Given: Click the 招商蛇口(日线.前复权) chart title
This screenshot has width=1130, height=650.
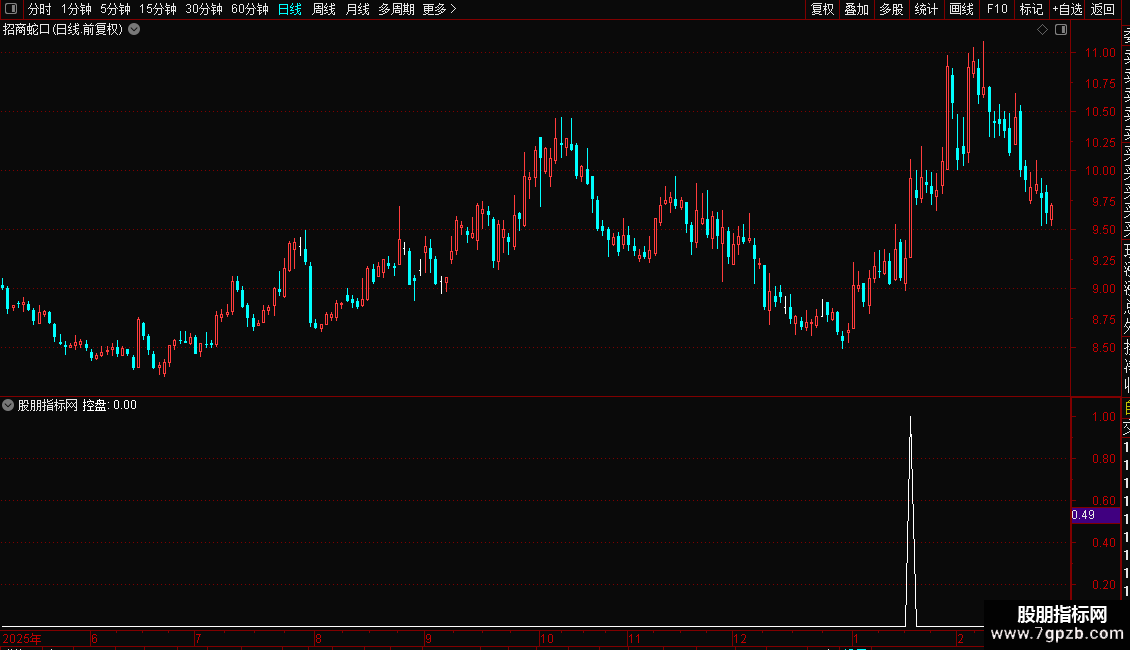Looking at the screenshot, I should coord(63,30).
